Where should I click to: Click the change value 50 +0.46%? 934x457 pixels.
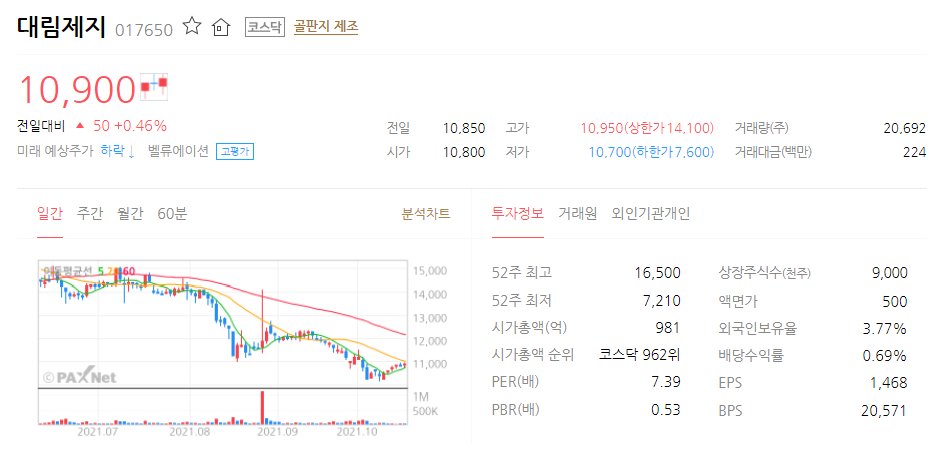coord(130,126)
